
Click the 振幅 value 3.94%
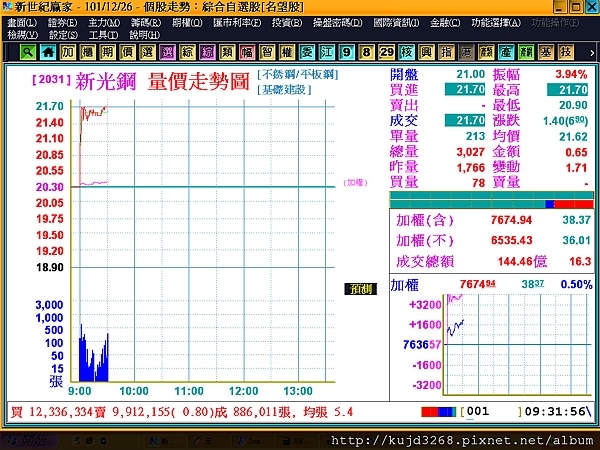(x=571, y=74)
